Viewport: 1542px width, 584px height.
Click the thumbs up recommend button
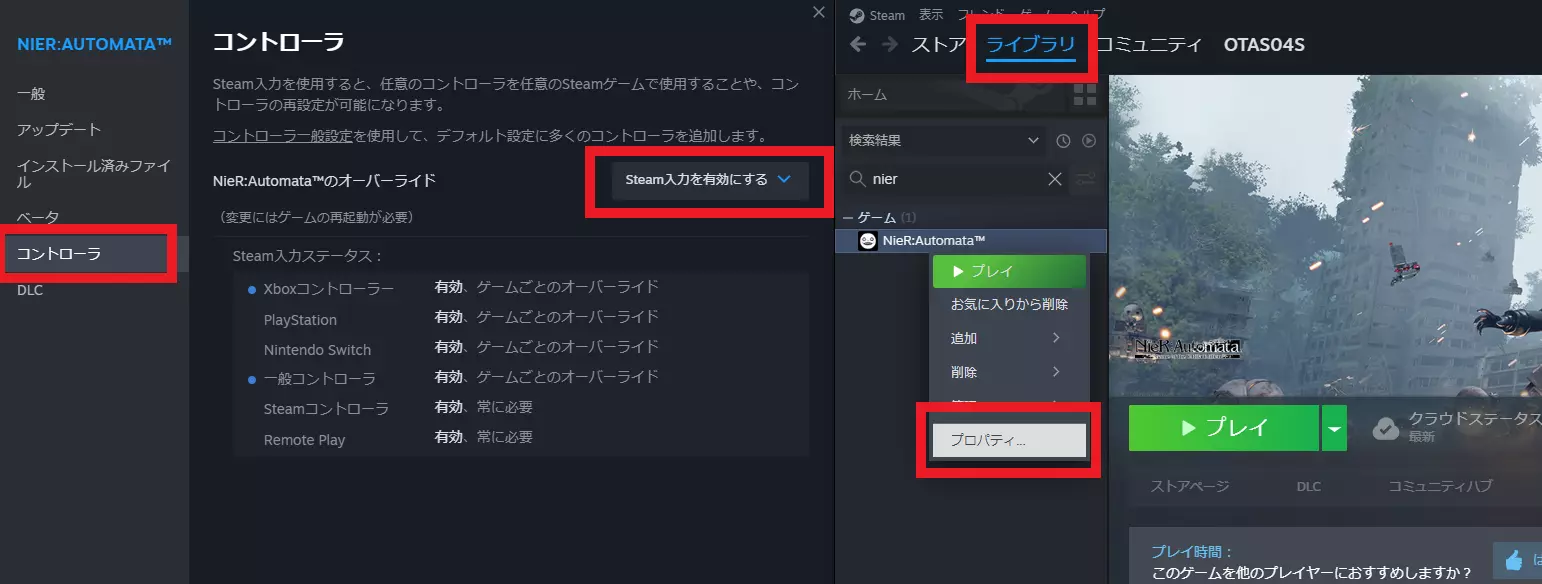click(x=1517, y=559)
